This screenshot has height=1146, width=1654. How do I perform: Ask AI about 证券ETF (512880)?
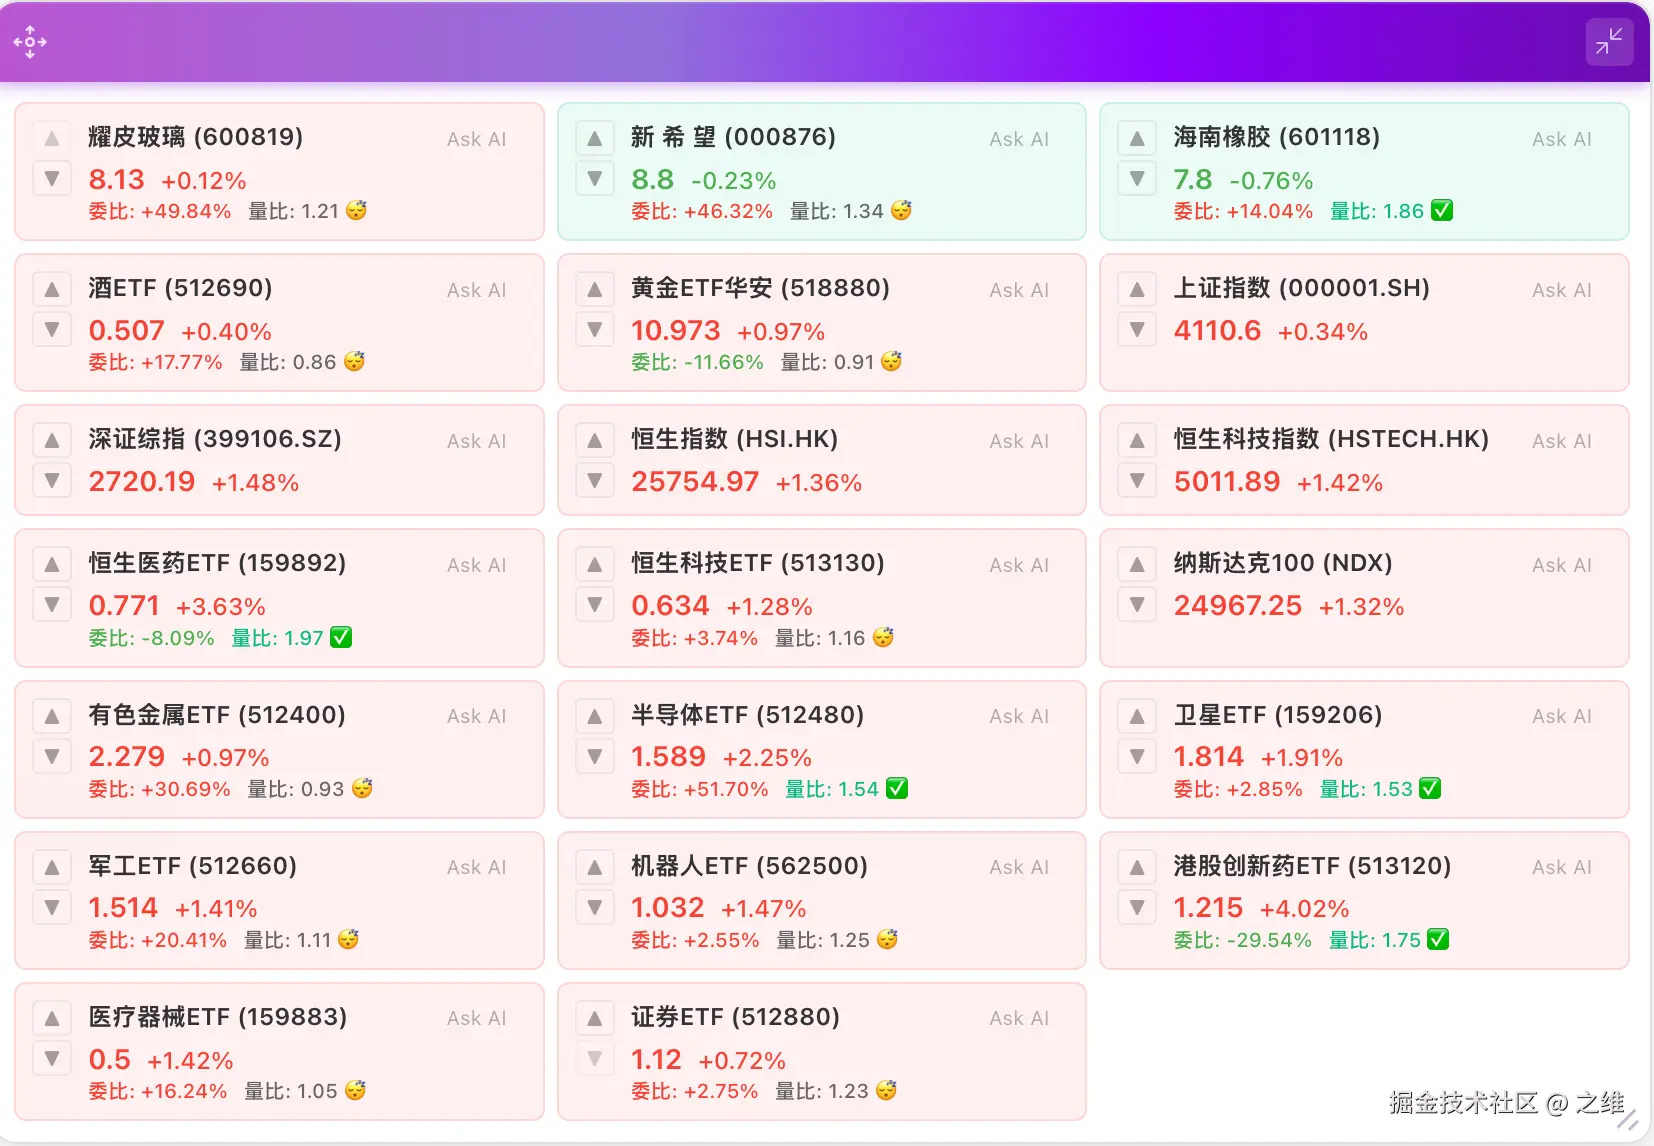click(1018, 1017)
